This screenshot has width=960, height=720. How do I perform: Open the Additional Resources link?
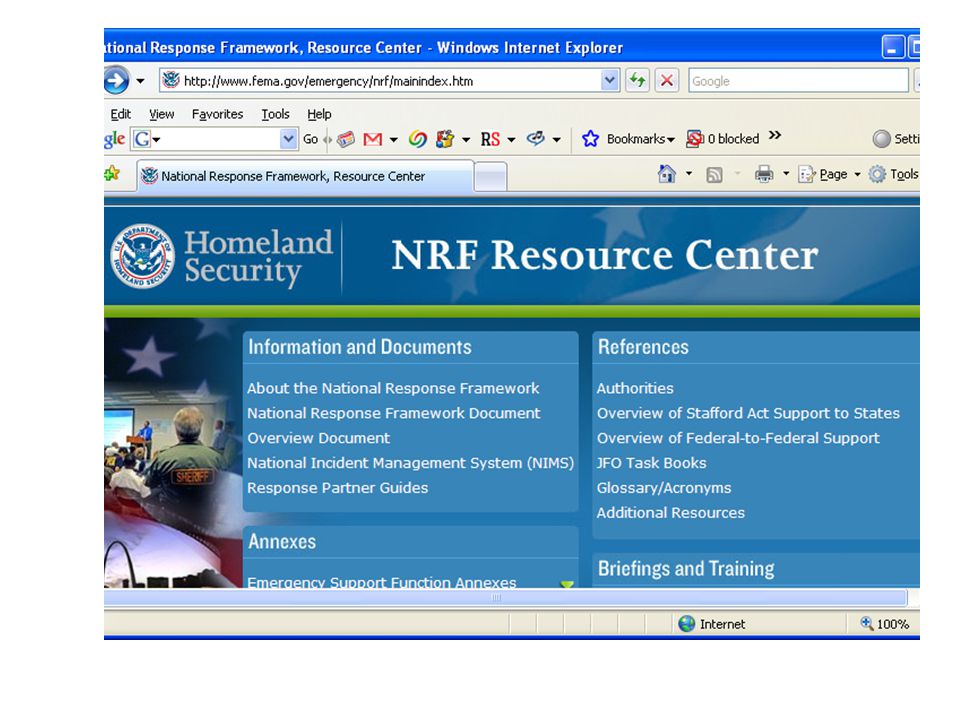[670, 513]
